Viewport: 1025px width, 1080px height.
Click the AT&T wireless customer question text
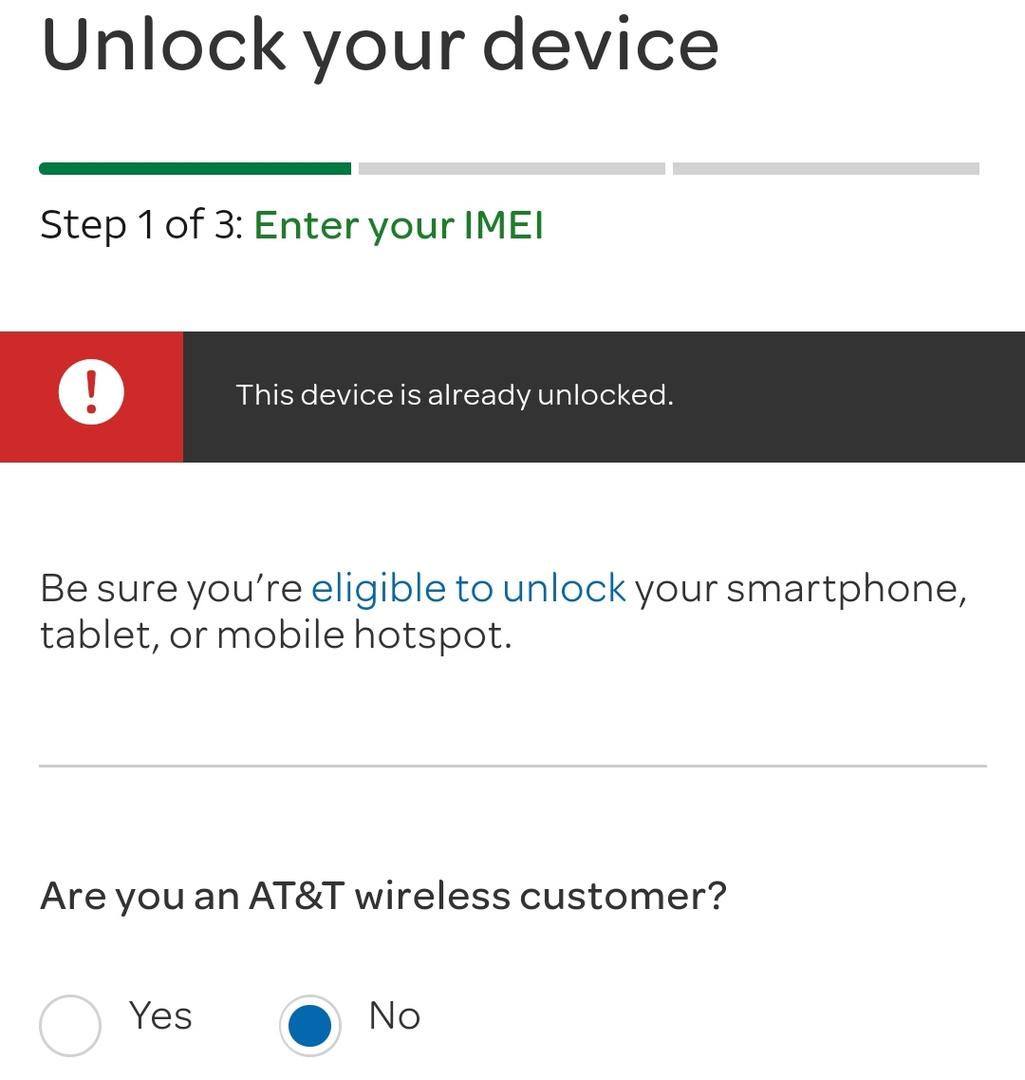(x=384, y=897)
